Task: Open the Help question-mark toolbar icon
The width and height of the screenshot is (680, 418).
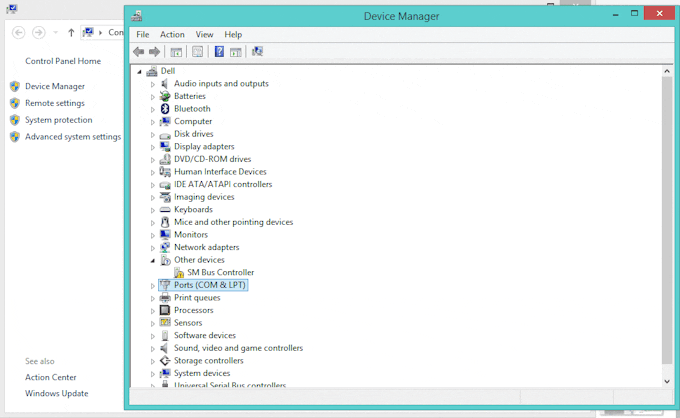Action: pyautogui.click(x=219, y=52)
